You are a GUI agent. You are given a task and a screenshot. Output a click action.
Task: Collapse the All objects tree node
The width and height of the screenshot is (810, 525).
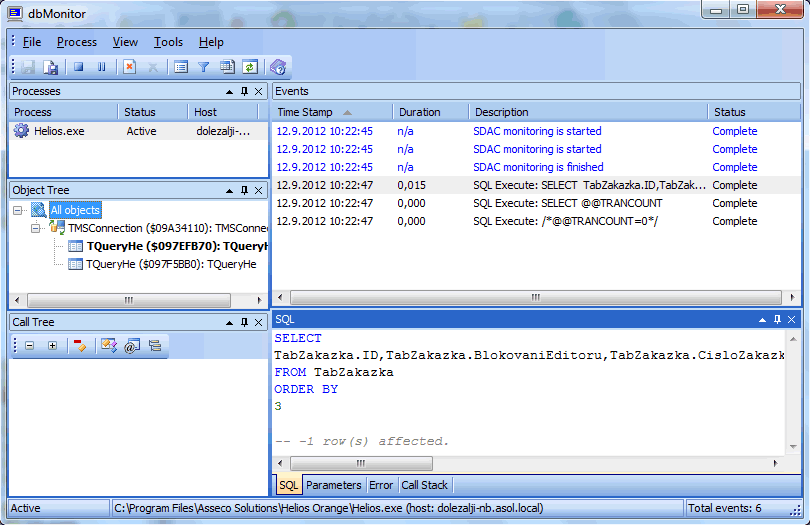point(20,210)
